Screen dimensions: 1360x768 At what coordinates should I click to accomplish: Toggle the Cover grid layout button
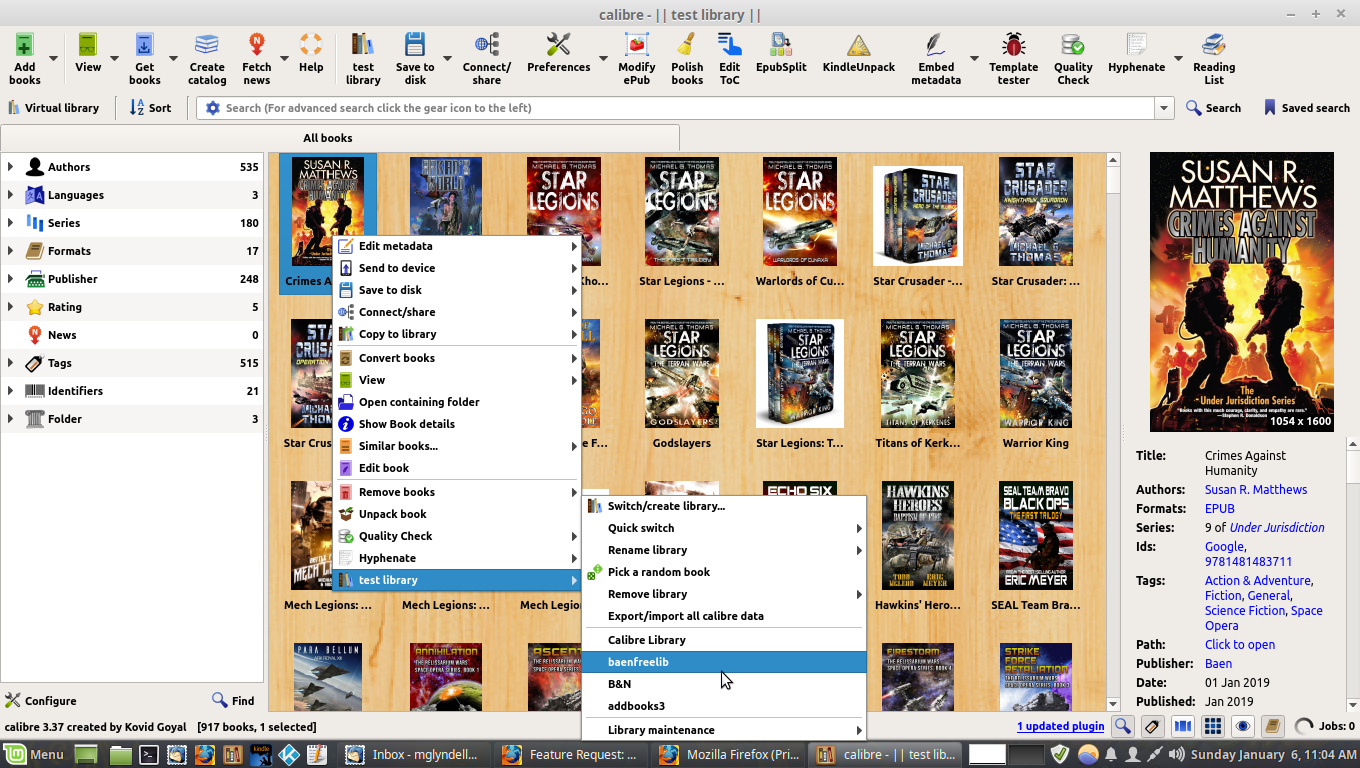click(1213, 727)
